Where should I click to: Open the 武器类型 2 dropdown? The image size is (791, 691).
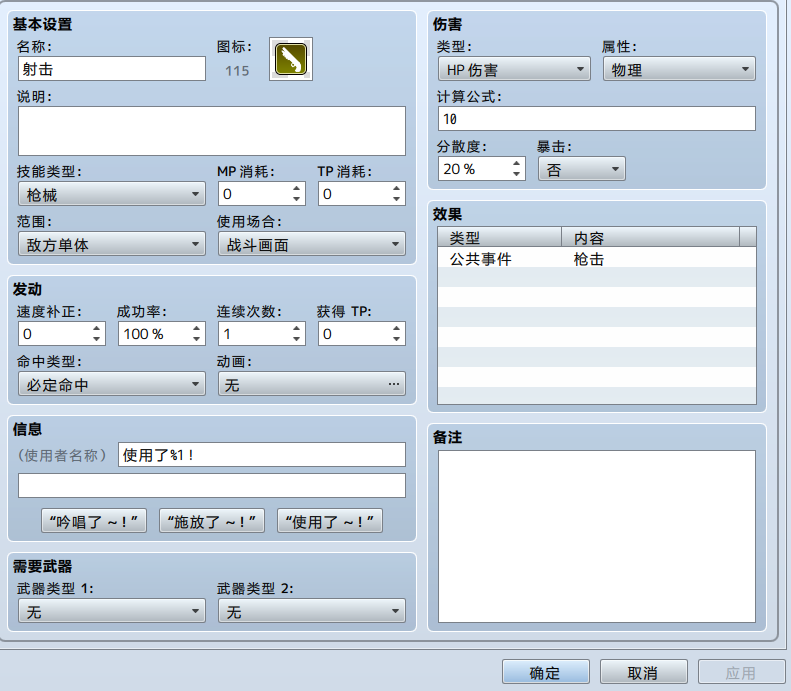coord(312,611)
